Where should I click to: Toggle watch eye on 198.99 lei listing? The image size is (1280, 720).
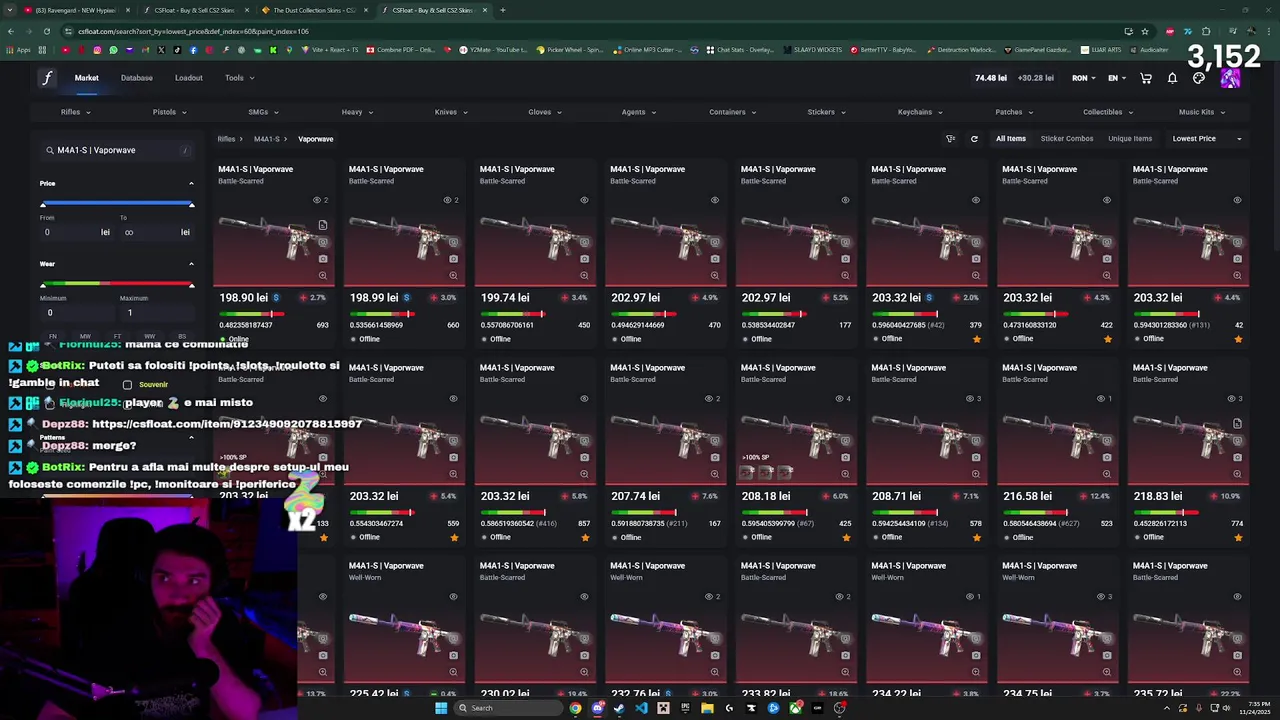click(447, 200)
